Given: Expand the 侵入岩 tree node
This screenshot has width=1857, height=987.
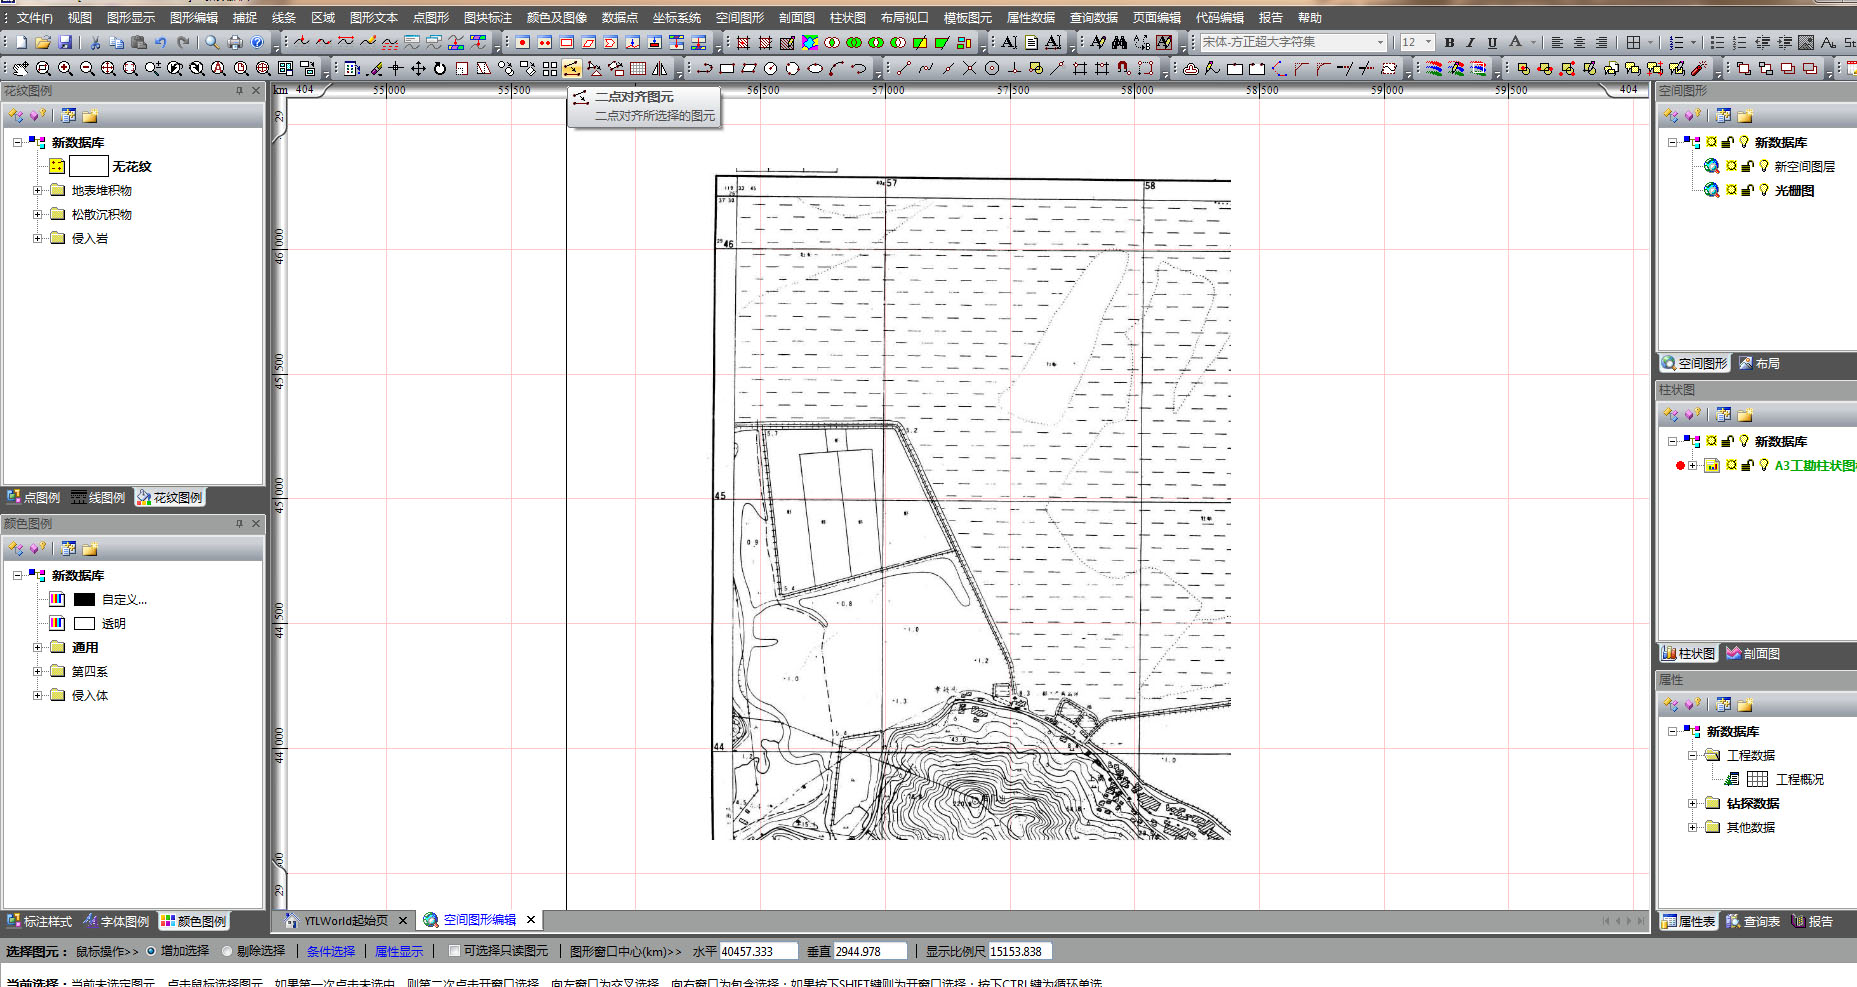Looking at the screenshot, I should pos(38,238).
